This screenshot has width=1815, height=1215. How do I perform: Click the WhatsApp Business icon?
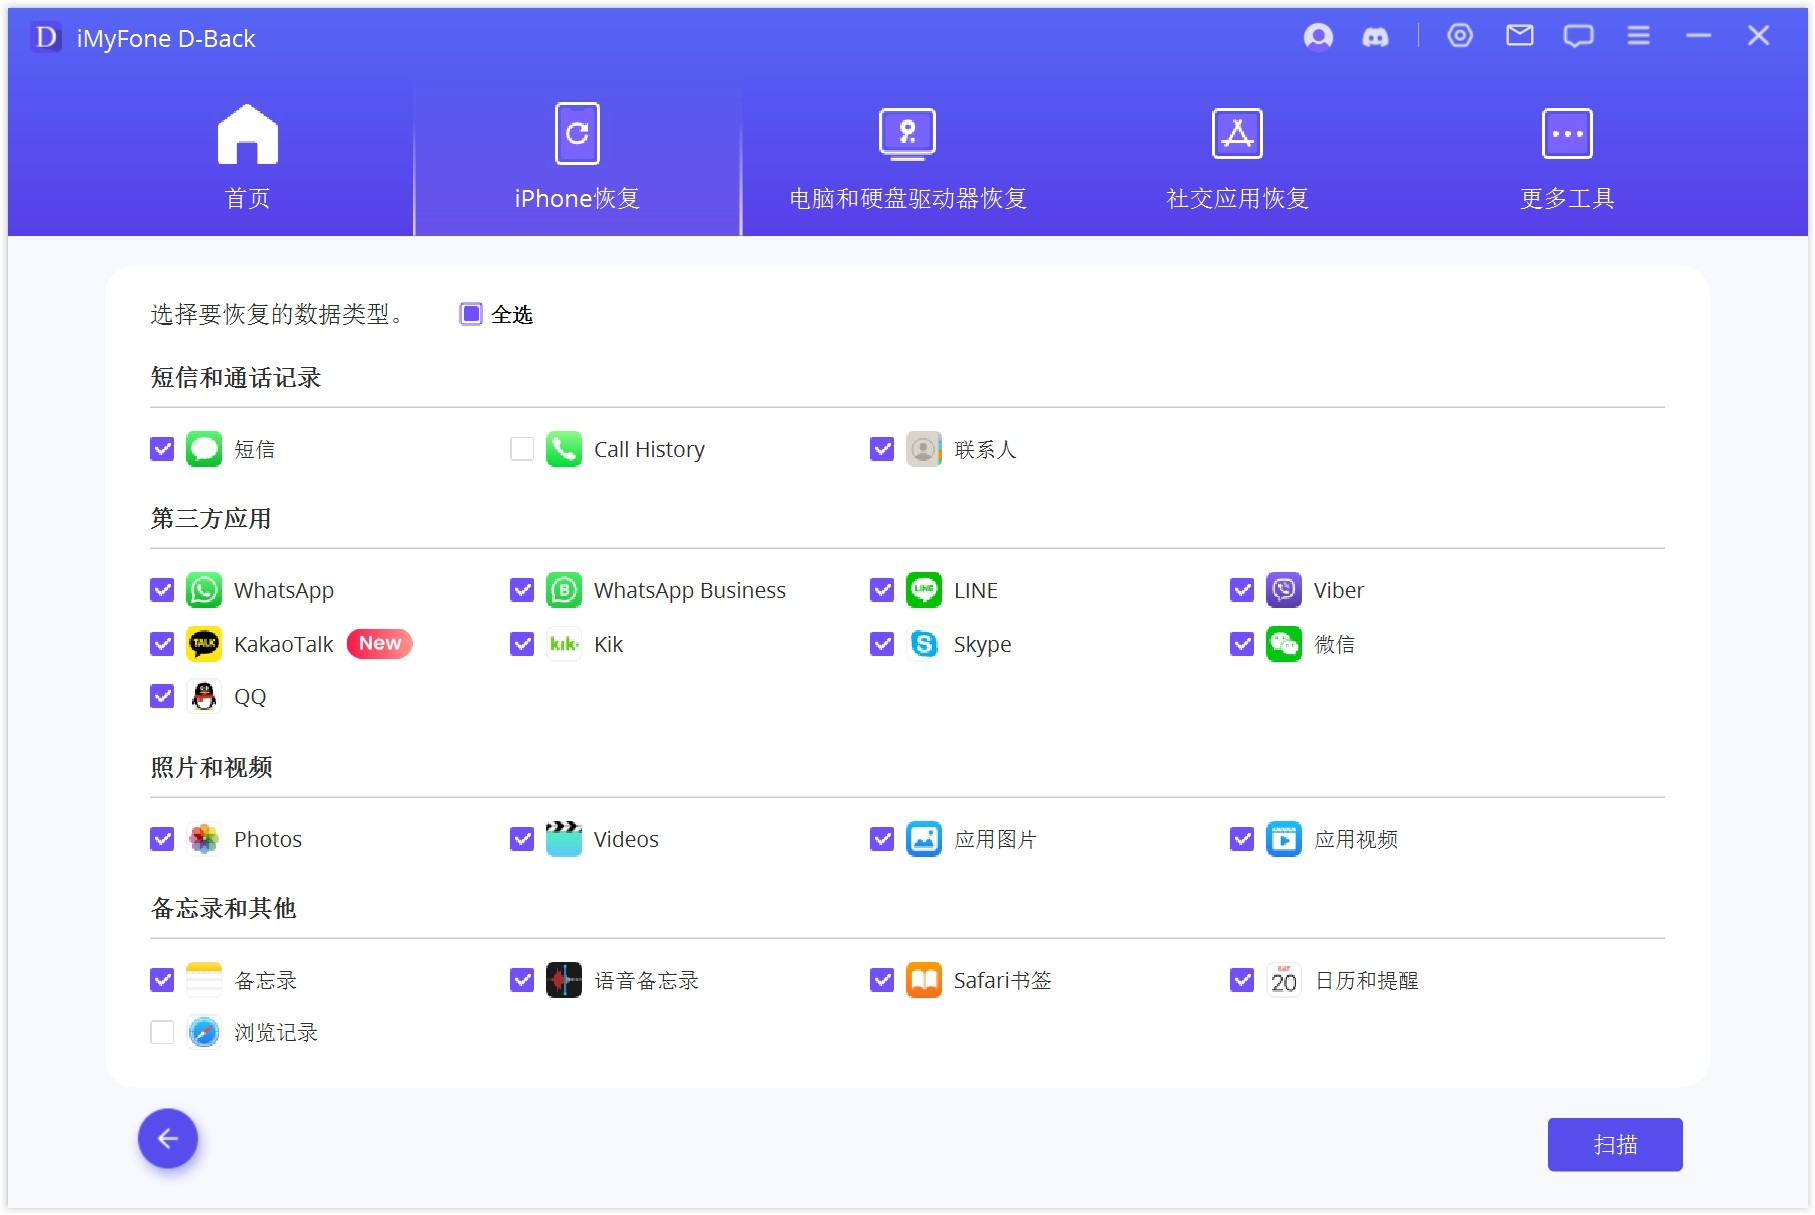coord(564,590)
